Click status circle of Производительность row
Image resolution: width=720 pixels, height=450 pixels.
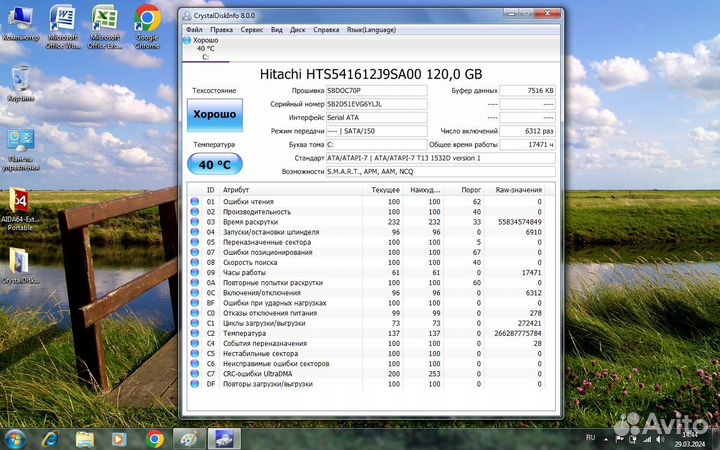tap(195, 212)
